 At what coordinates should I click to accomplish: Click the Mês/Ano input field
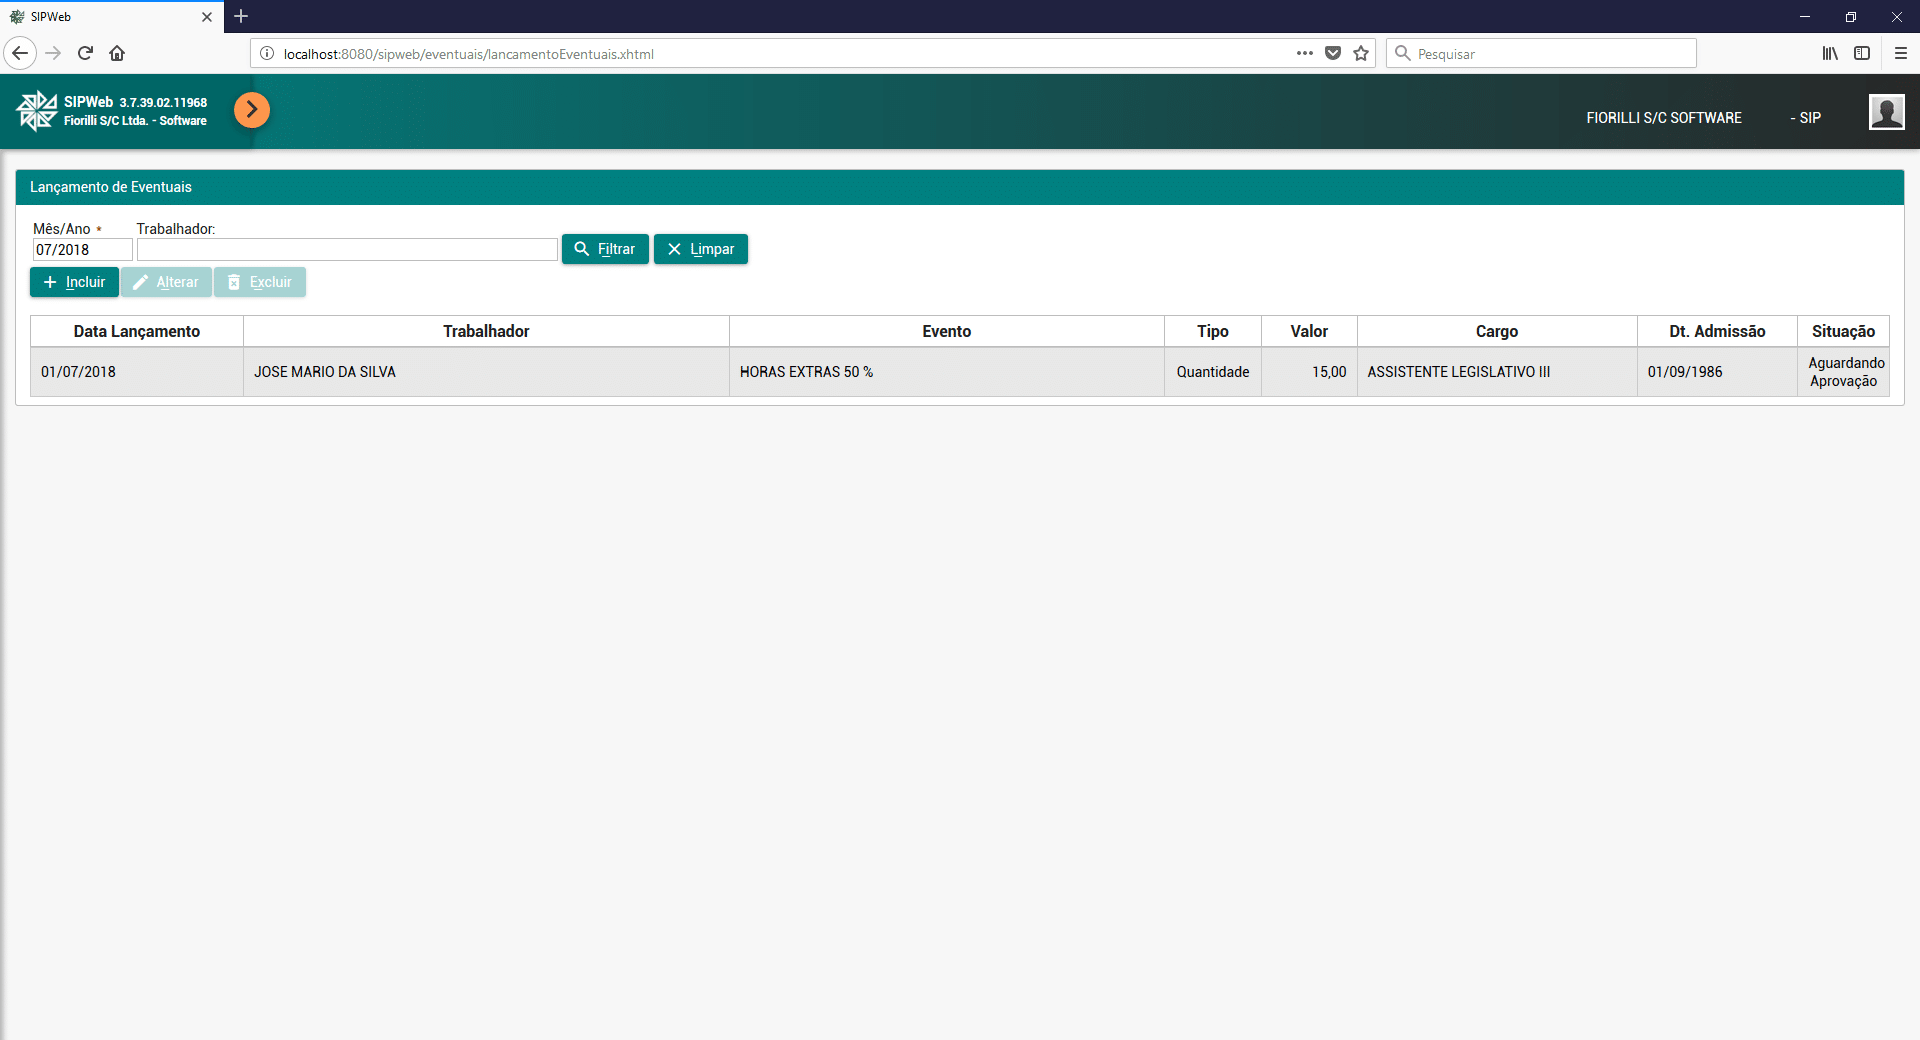pyautogui.click(x=82, y=250)
